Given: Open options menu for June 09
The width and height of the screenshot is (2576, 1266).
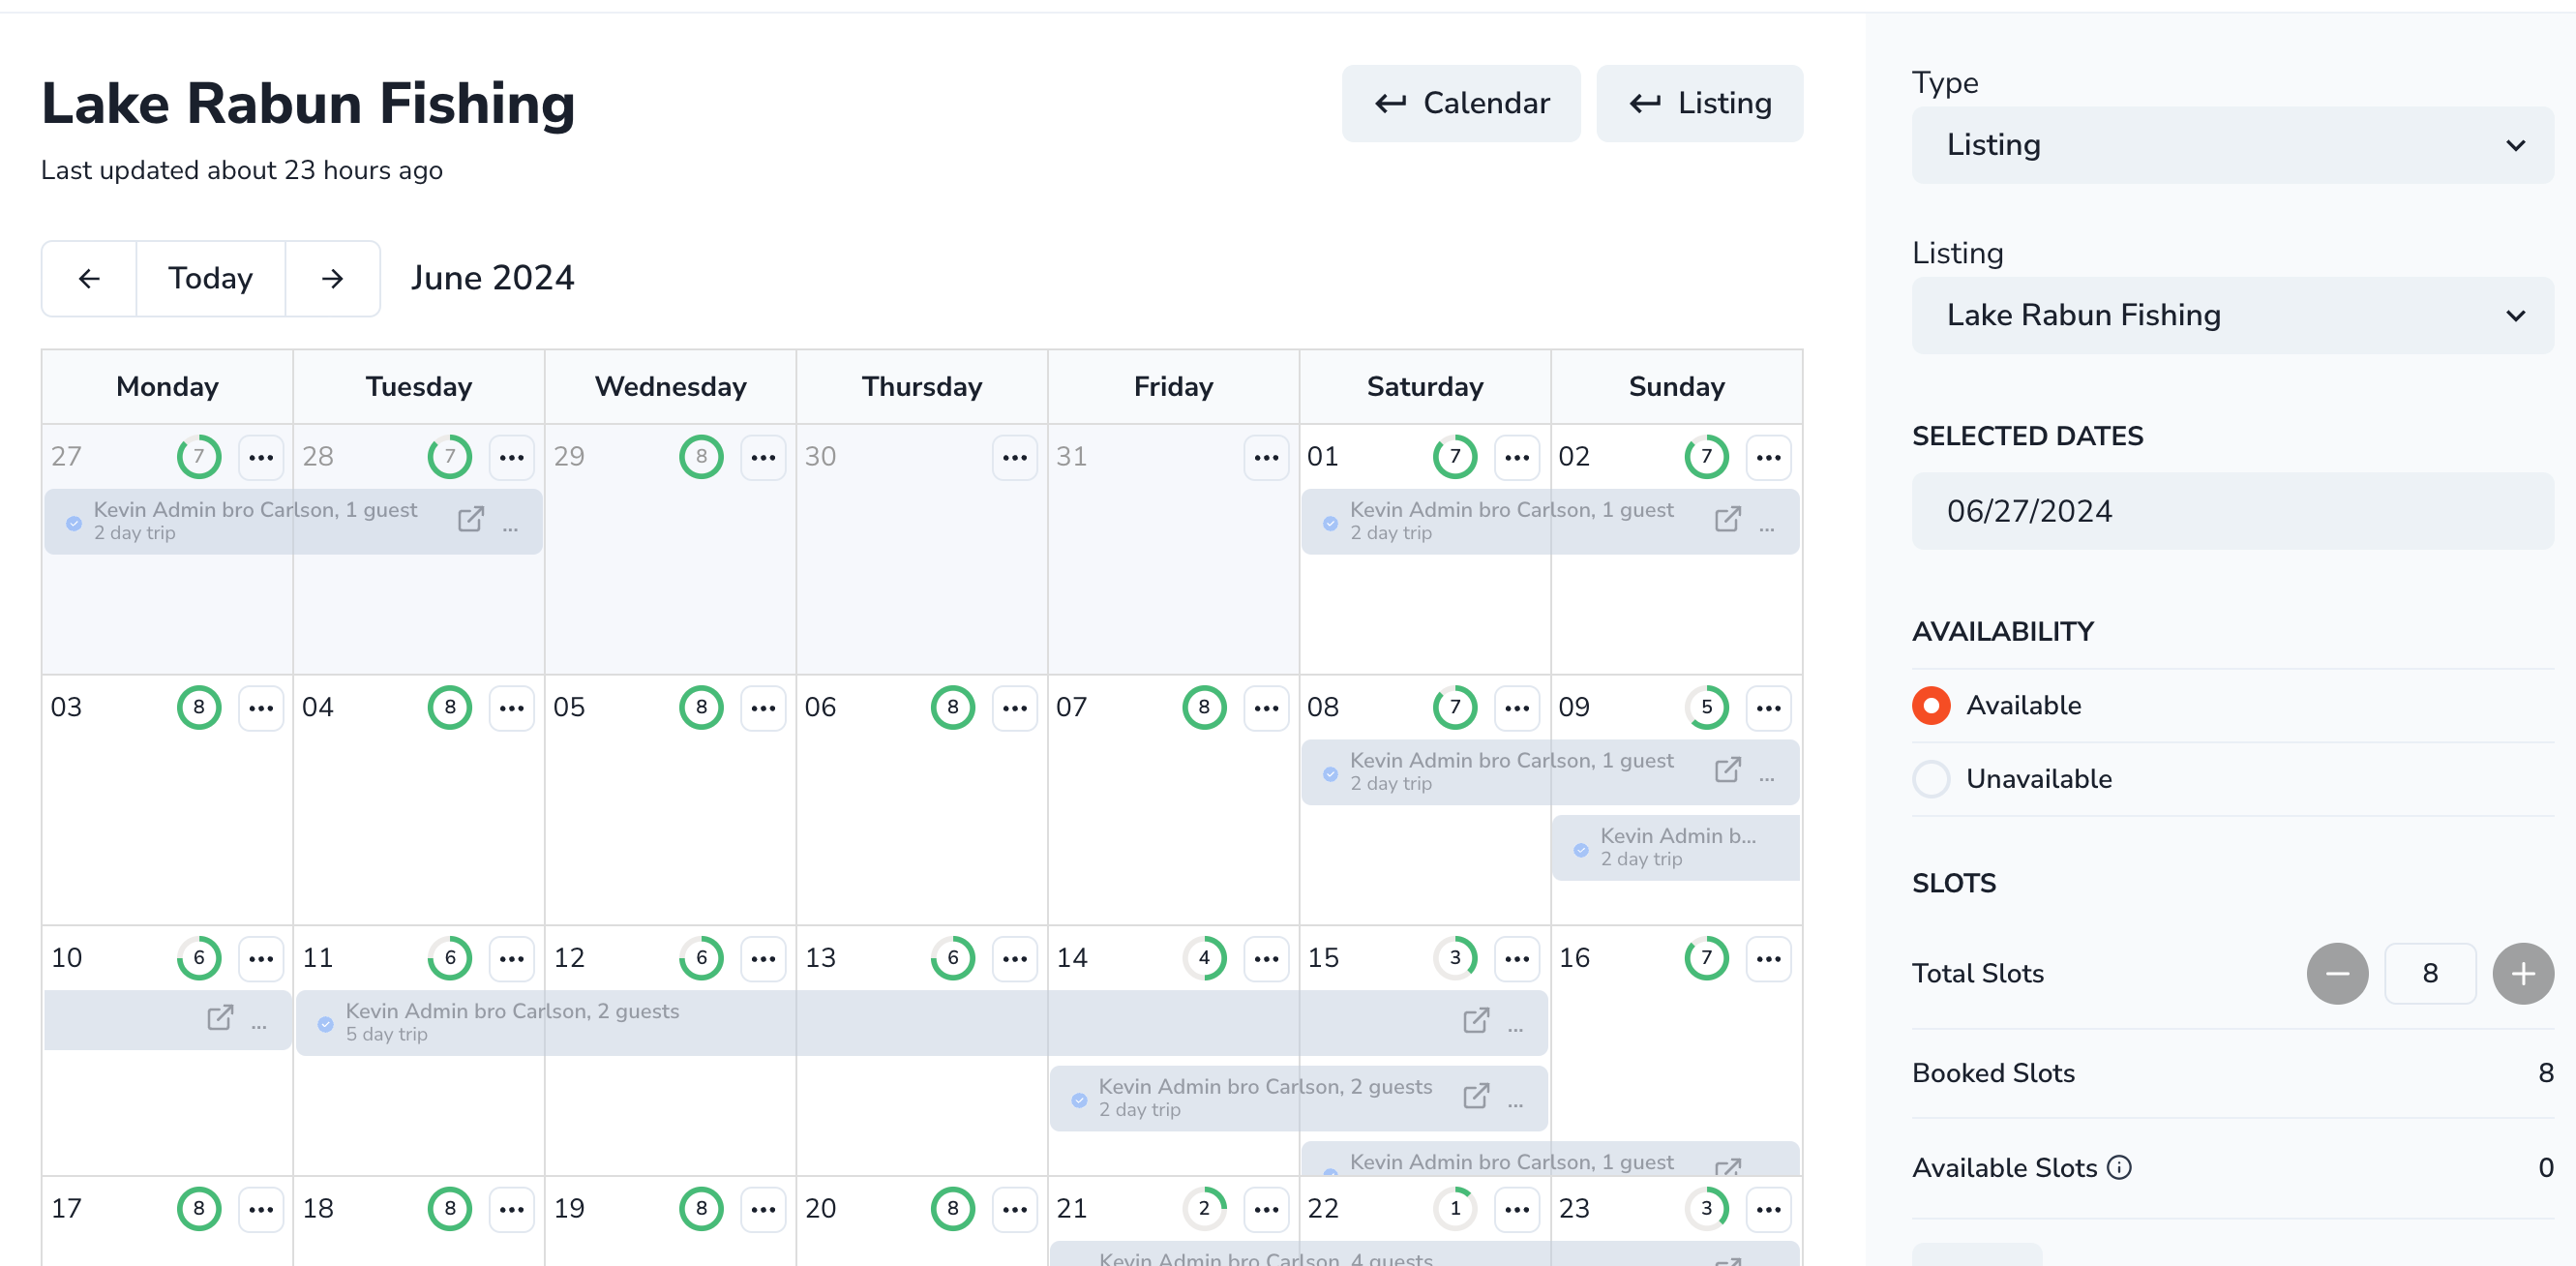Looking at the screenshot, I should click(x=1768, y=708).
